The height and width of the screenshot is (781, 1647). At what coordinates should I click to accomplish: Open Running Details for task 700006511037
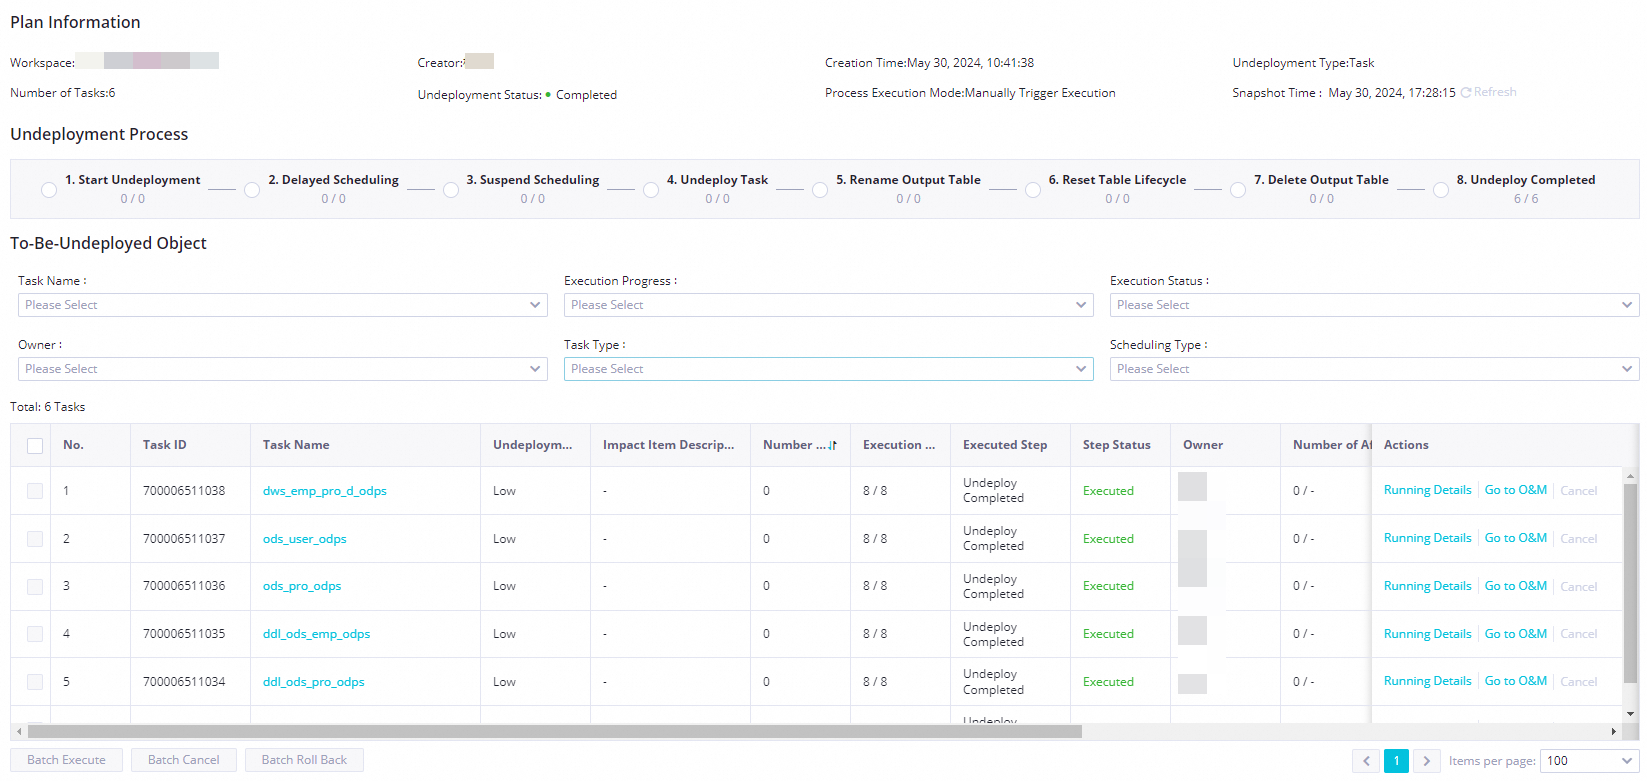pyautogui.click(x=1428, y=538)
